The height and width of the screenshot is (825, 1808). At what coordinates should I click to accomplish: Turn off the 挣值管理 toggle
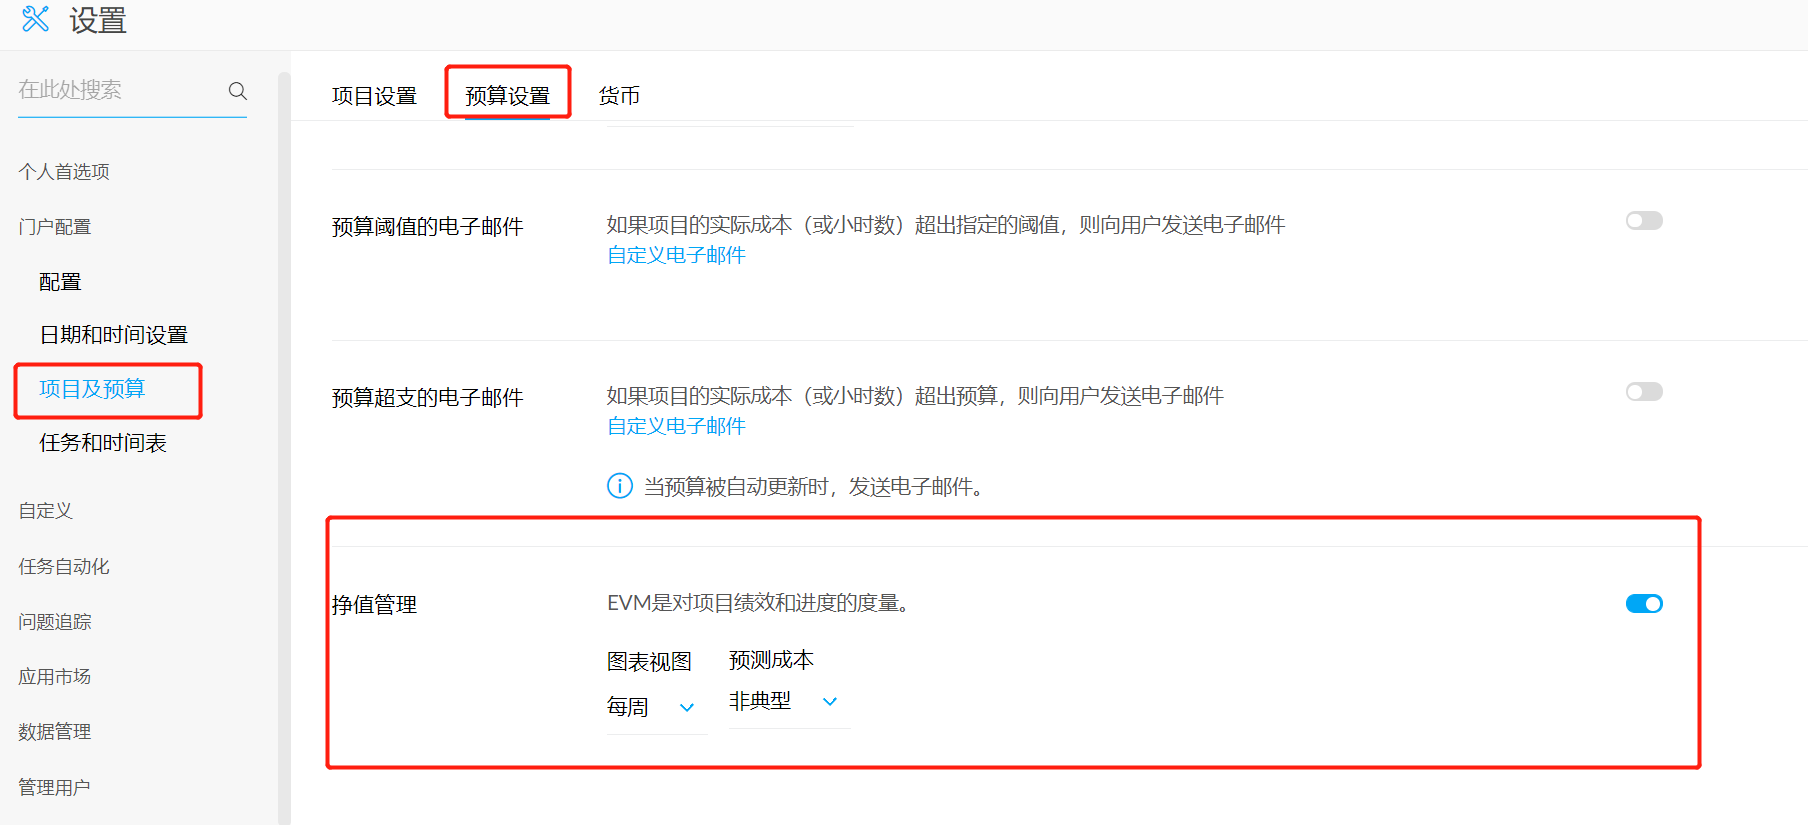tap(1643, 604)
